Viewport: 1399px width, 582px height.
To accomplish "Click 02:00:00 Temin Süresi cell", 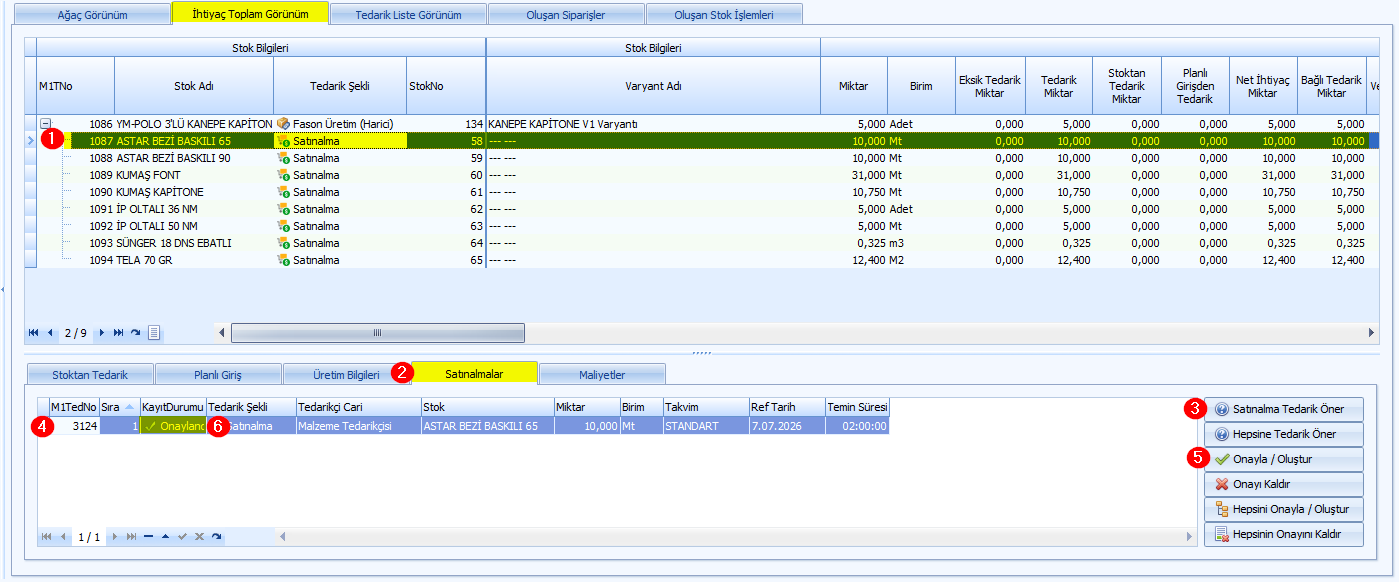I will (x=857, y=426).
